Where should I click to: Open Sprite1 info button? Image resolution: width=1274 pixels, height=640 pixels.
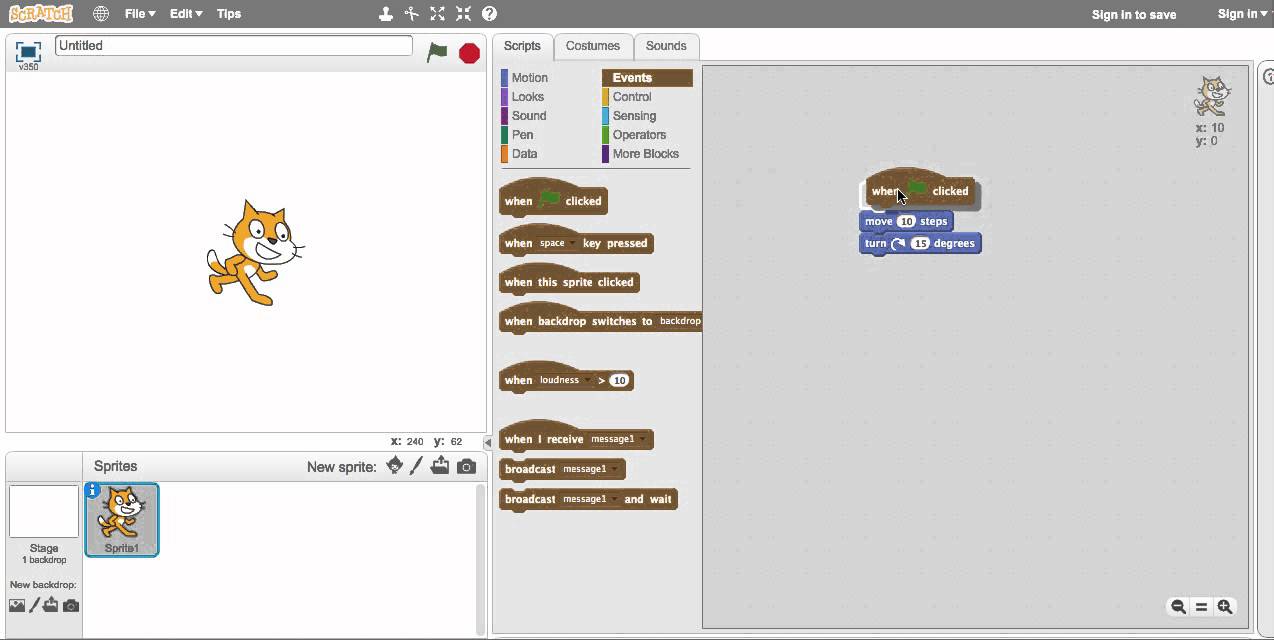(93, 490)
